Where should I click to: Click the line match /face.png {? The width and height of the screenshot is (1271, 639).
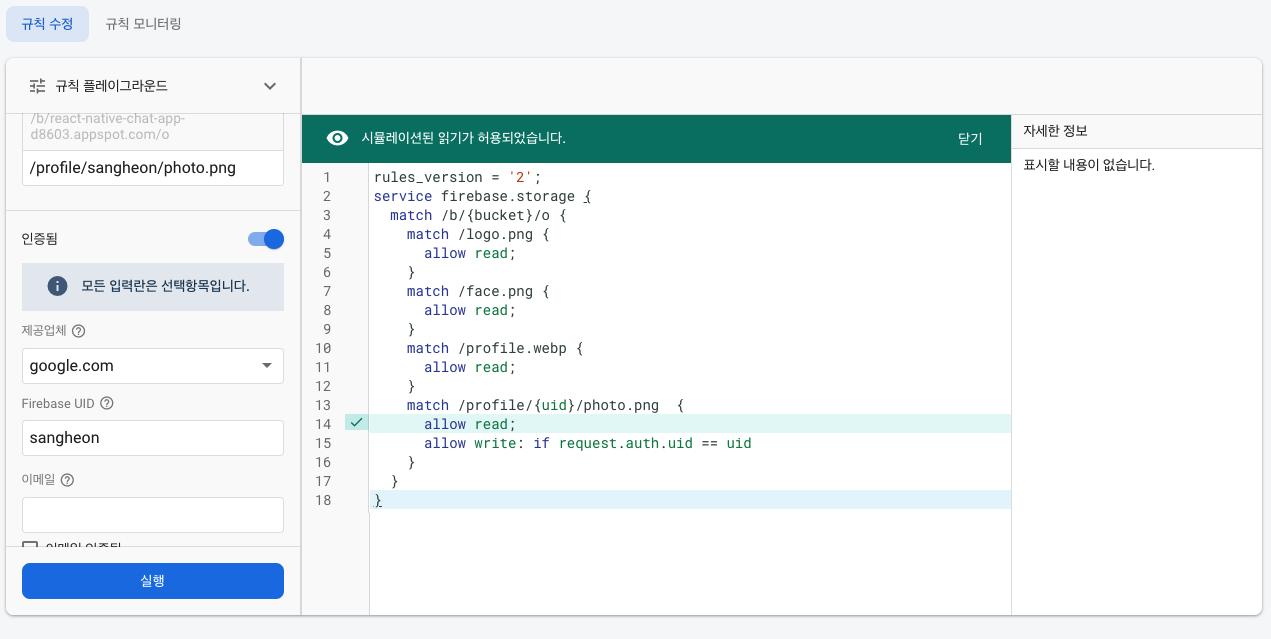coord(478,291)
